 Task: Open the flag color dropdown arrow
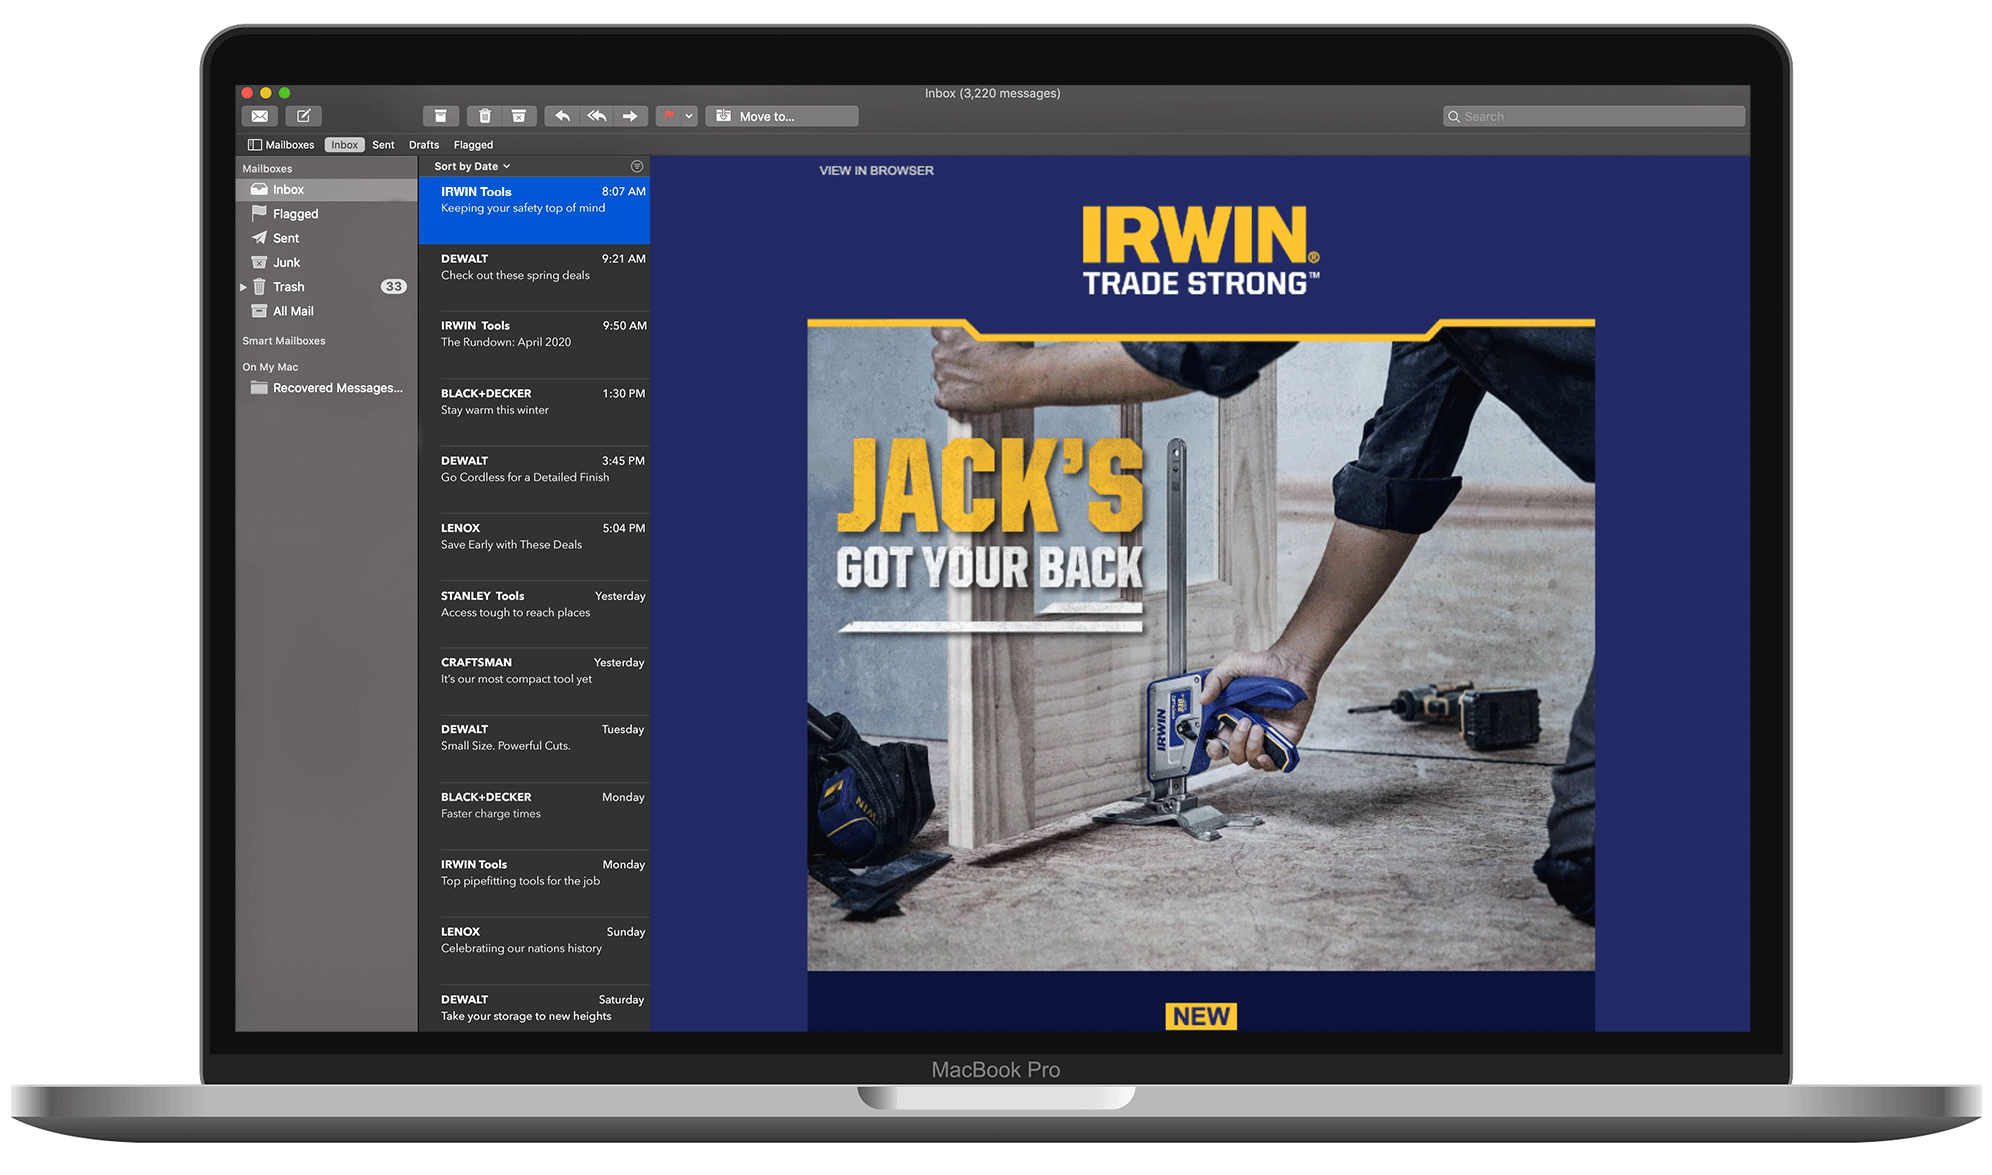(689, 116)
